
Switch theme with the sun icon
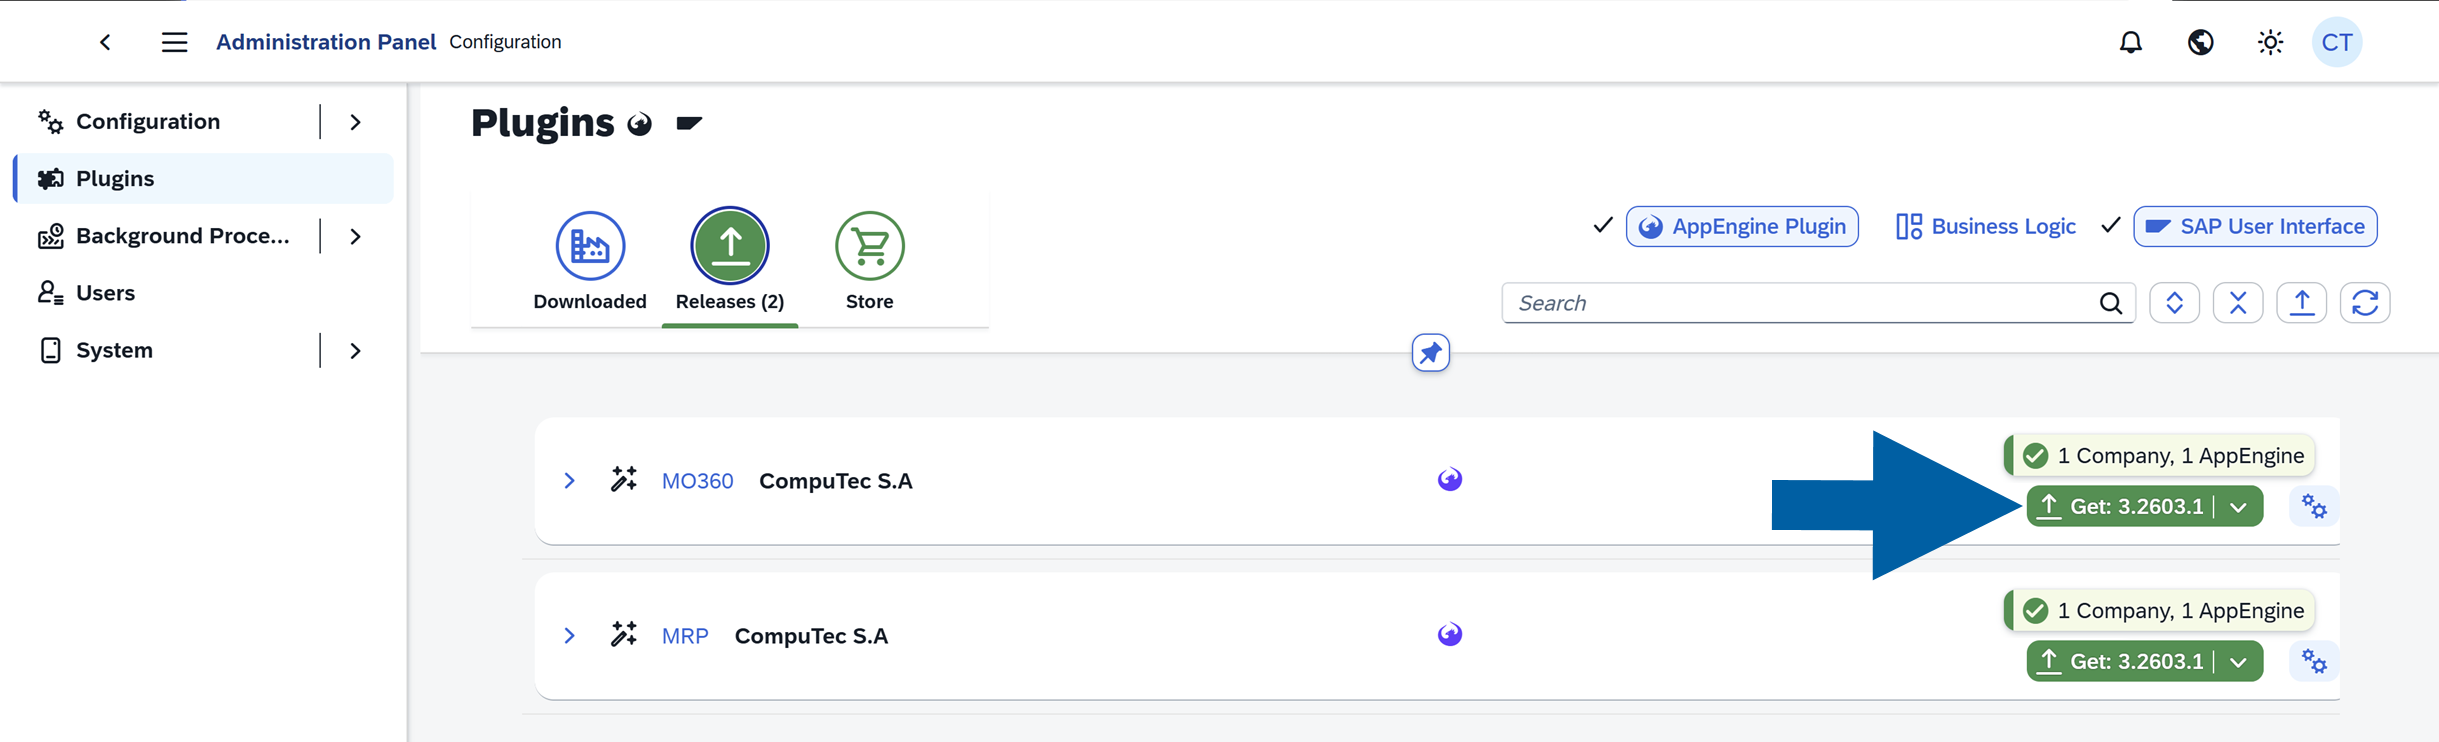click(2270, 42)
